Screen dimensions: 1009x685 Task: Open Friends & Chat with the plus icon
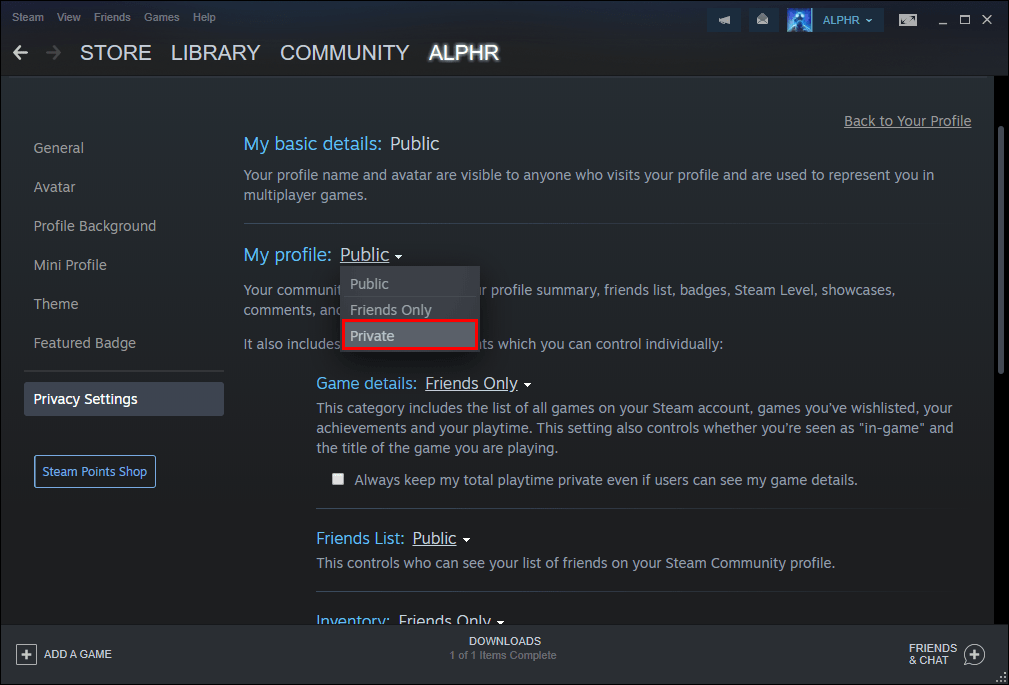[972, 654]
